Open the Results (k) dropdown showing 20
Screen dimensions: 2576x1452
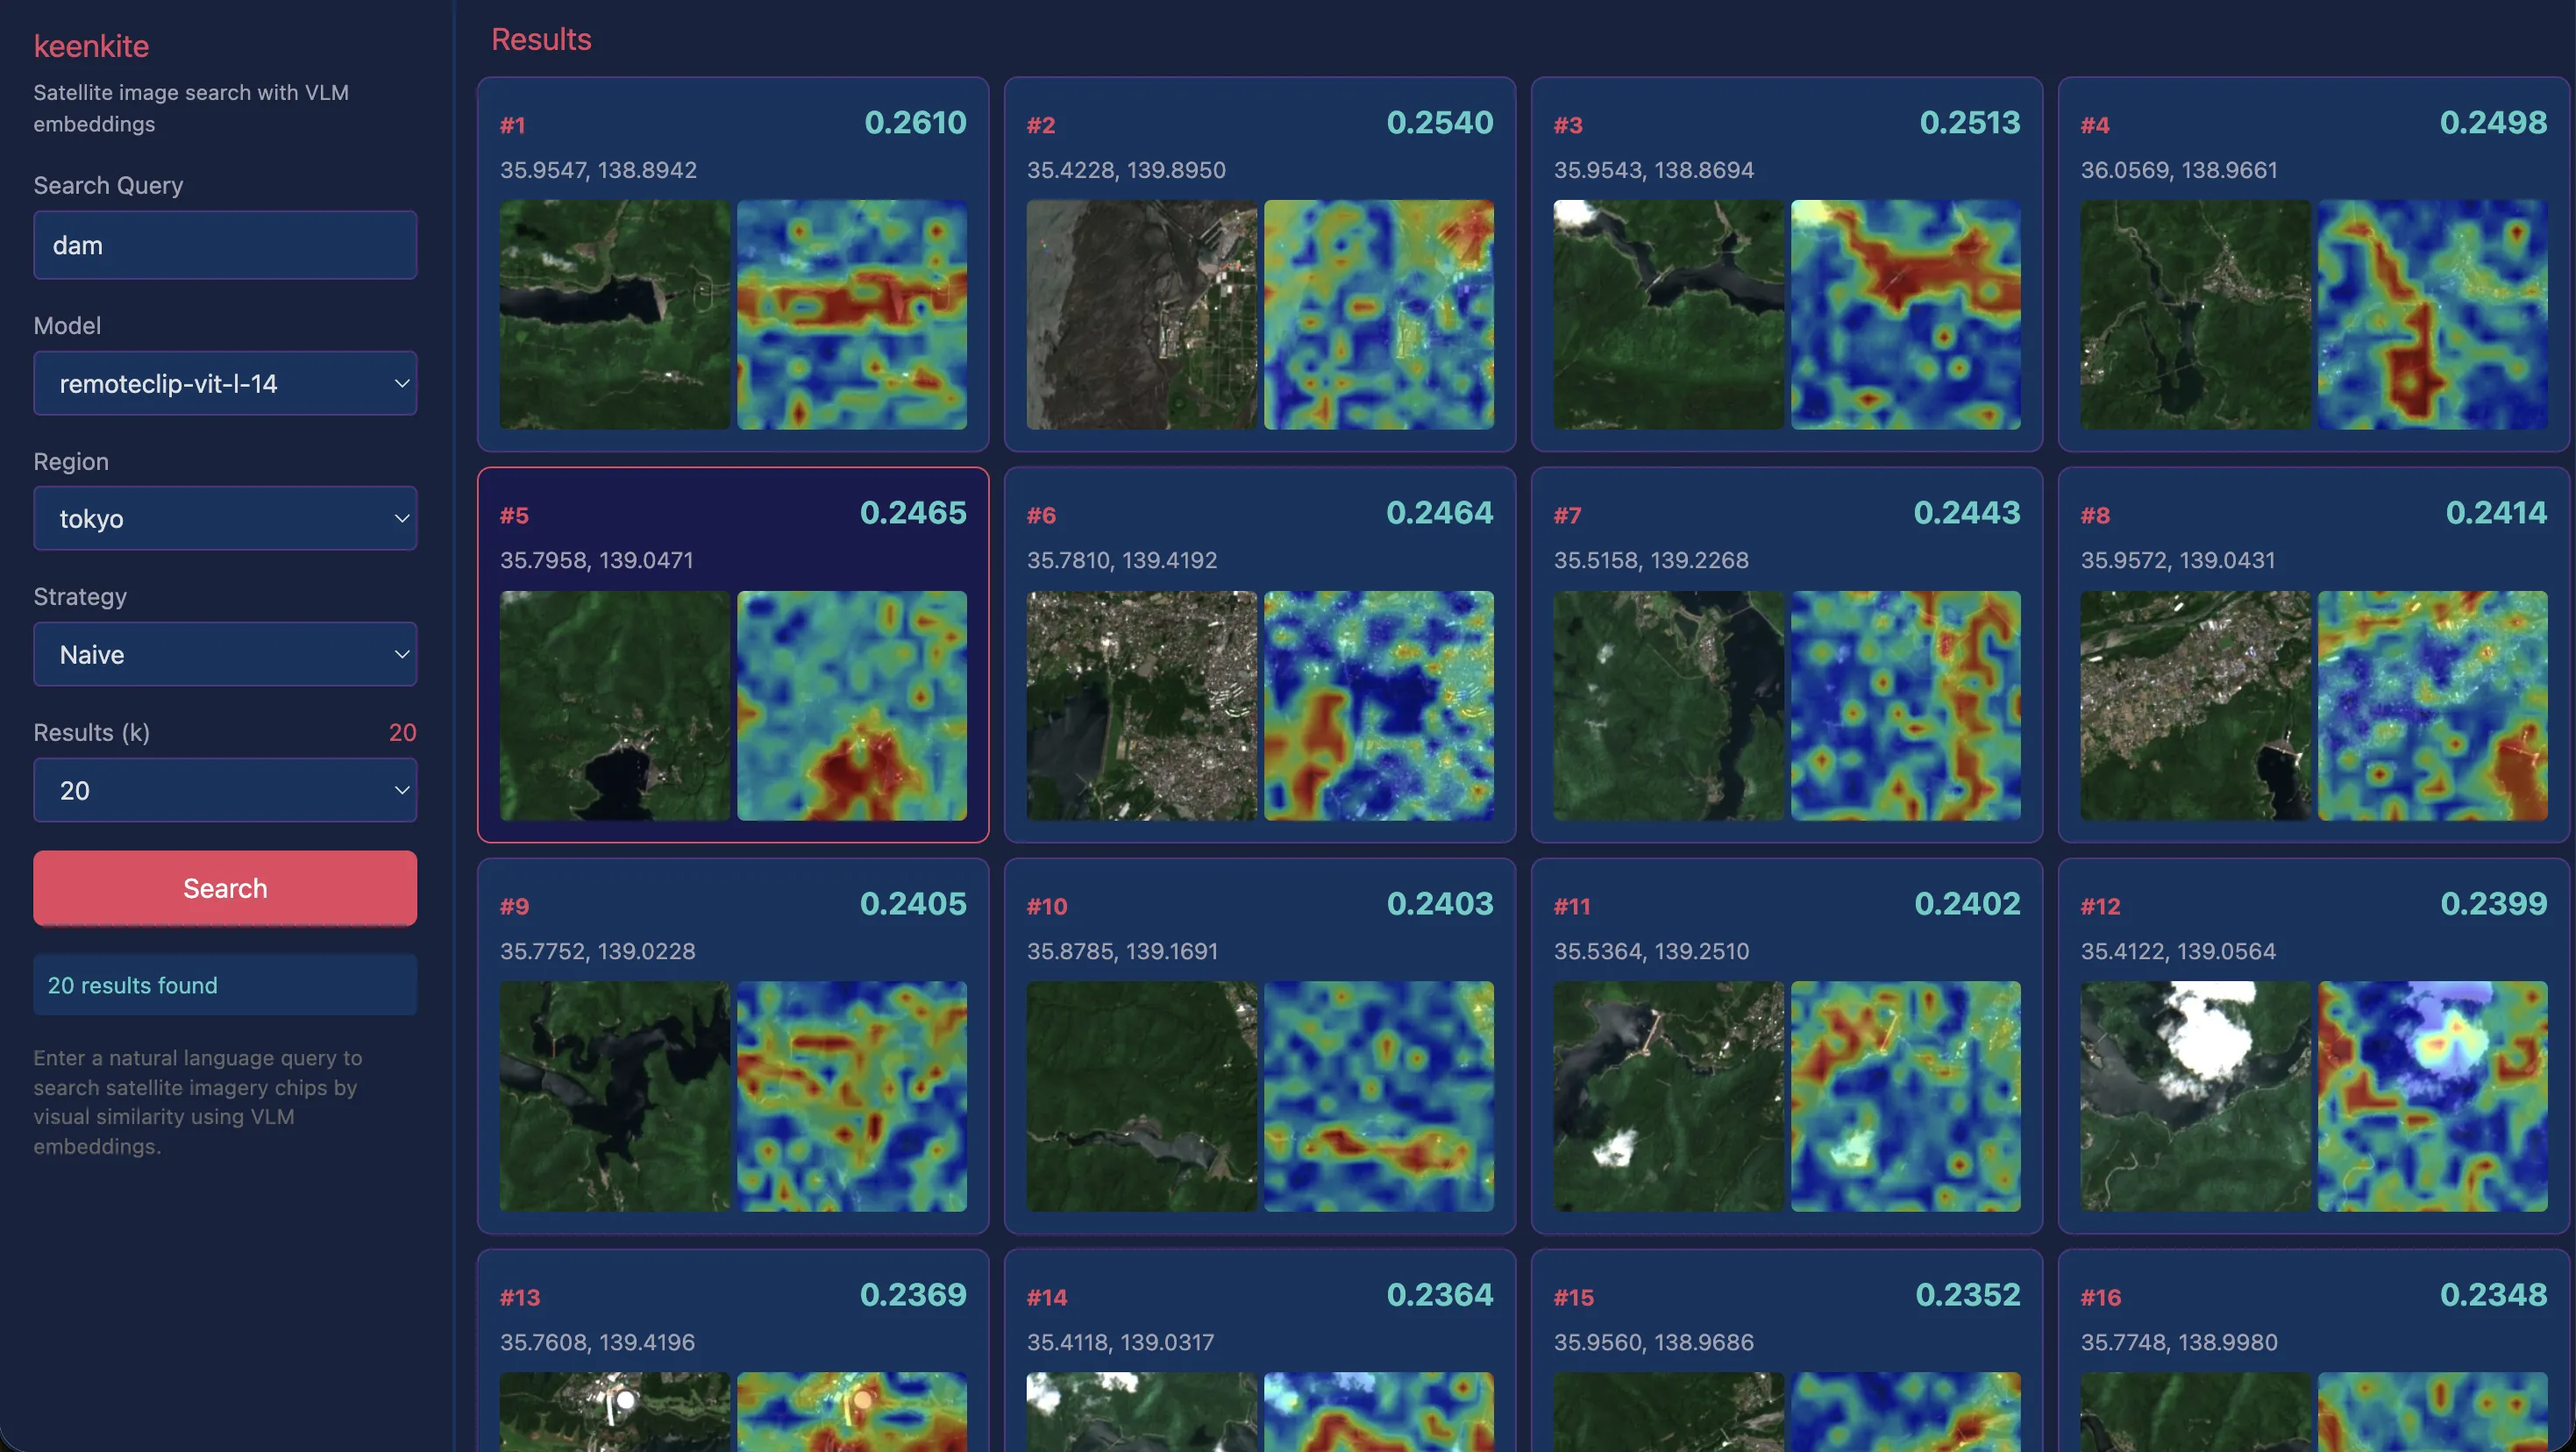[225, 790]
